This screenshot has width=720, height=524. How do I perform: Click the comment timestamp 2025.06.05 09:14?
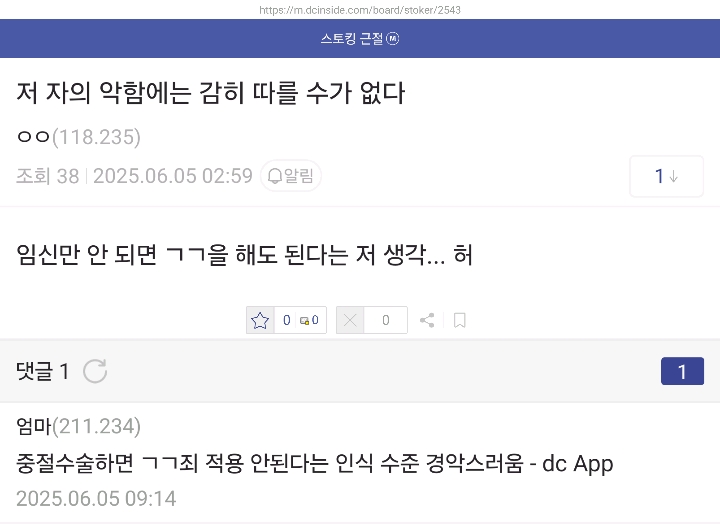point(96,499)
